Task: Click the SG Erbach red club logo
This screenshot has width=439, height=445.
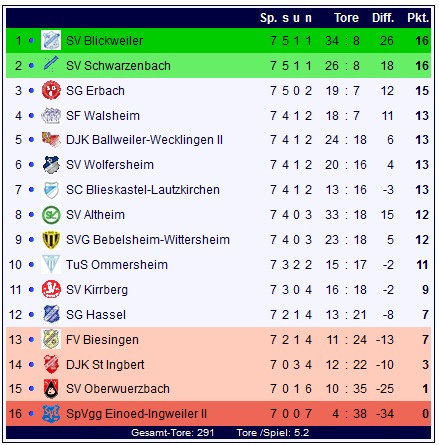Action: pos(51,90)
